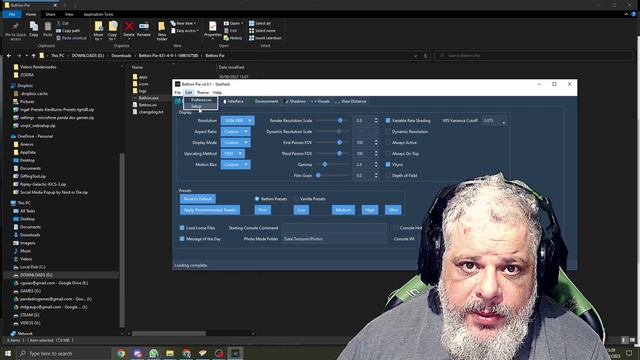
Task: Toggle the Load Loose Files checkbox
Action: (182, 228)
